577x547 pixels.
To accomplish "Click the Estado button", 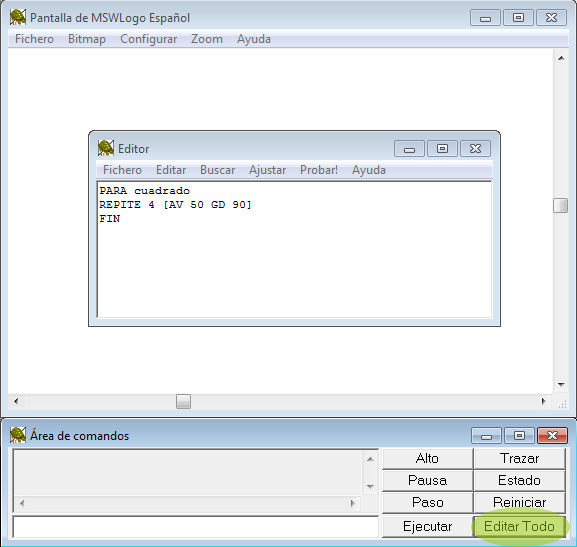I will click(519, 480).
